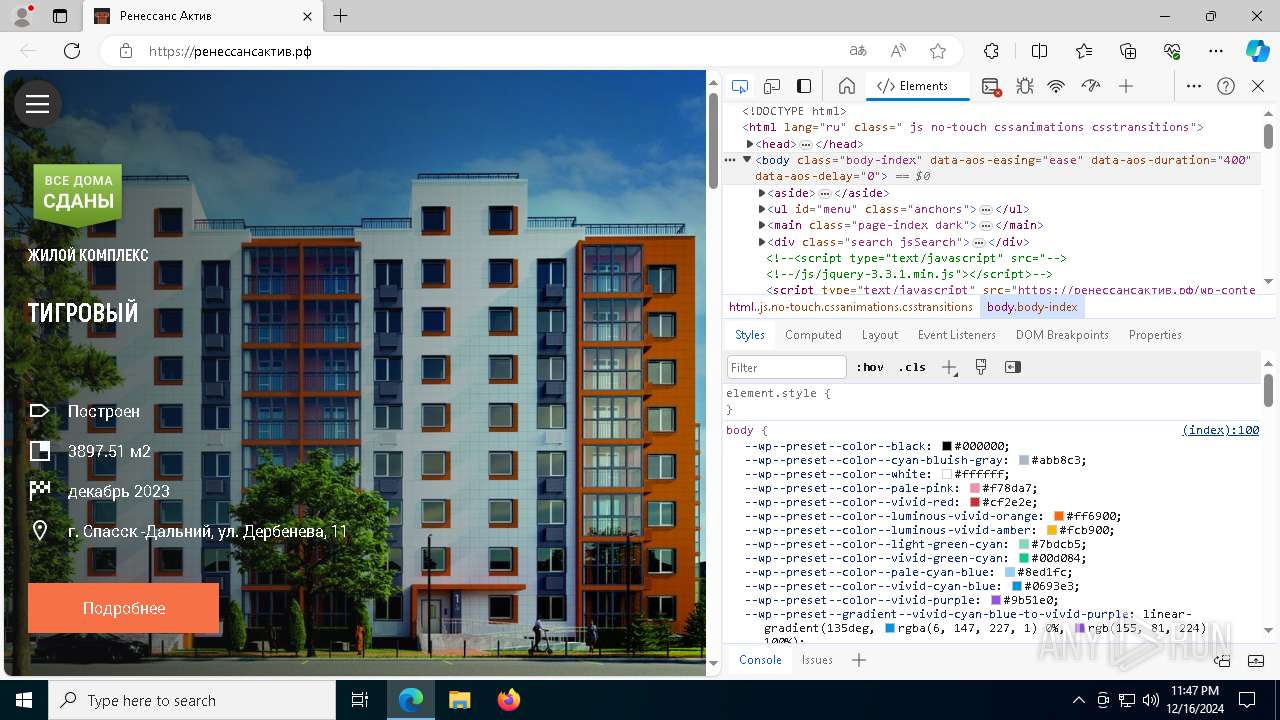The image size is (1280, 720).
Task: Open the Copilot sidebar icon
Action: (x=1258, y=51)
